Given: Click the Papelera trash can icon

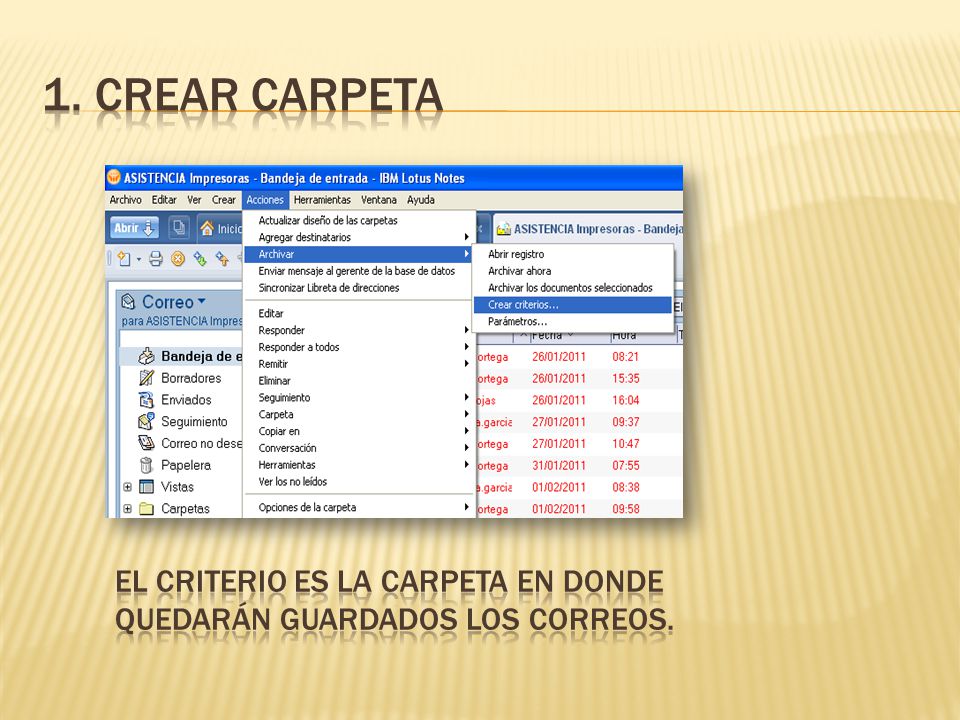Looking at the screenshot, I should pos(146,465).
